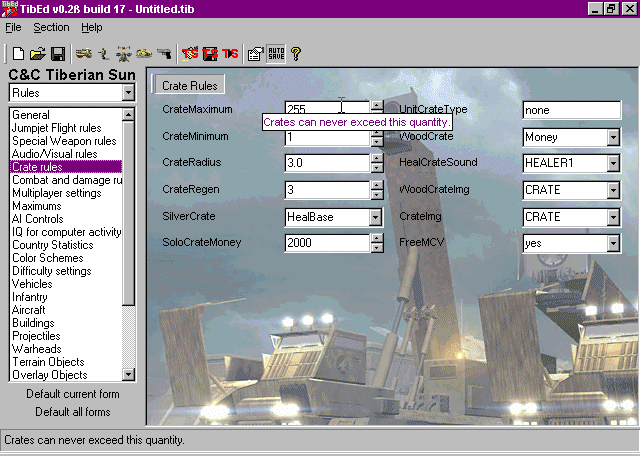
Task: Toggle the Auto Save toolbar button
Action: 276,53
